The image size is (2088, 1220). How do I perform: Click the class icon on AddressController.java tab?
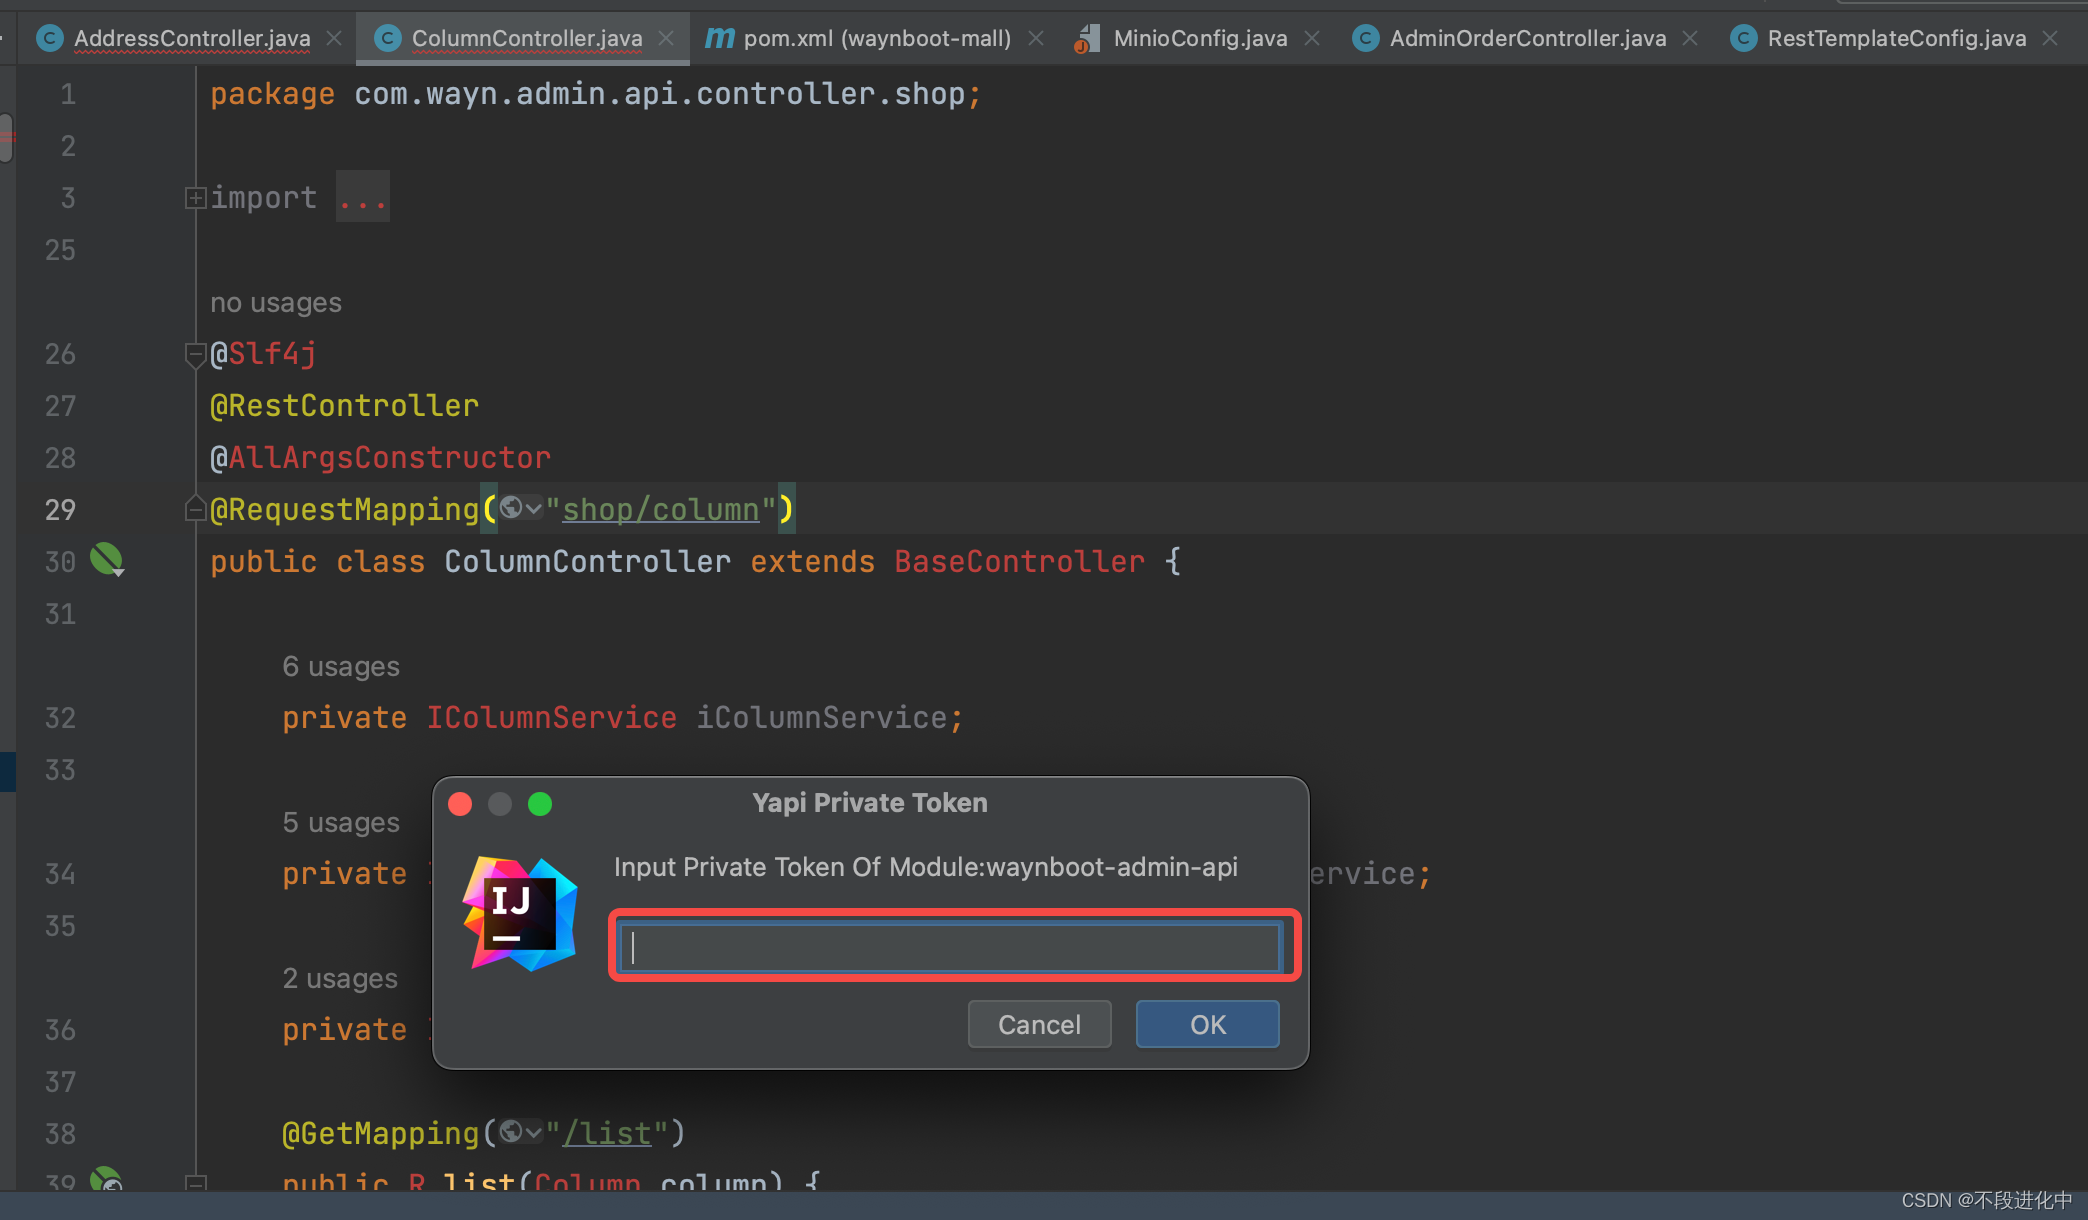49,38
